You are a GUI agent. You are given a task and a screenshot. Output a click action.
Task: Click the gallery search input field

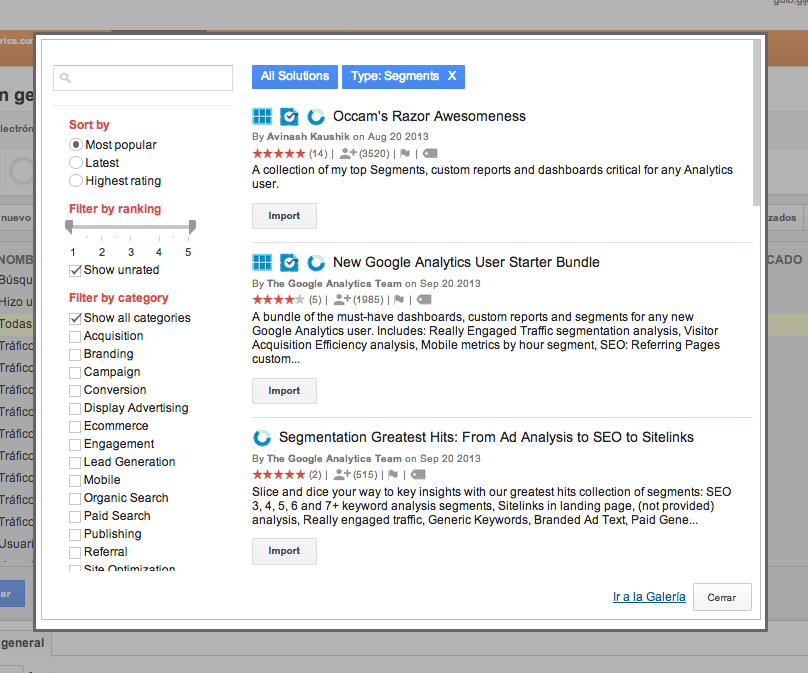[142, 78]
